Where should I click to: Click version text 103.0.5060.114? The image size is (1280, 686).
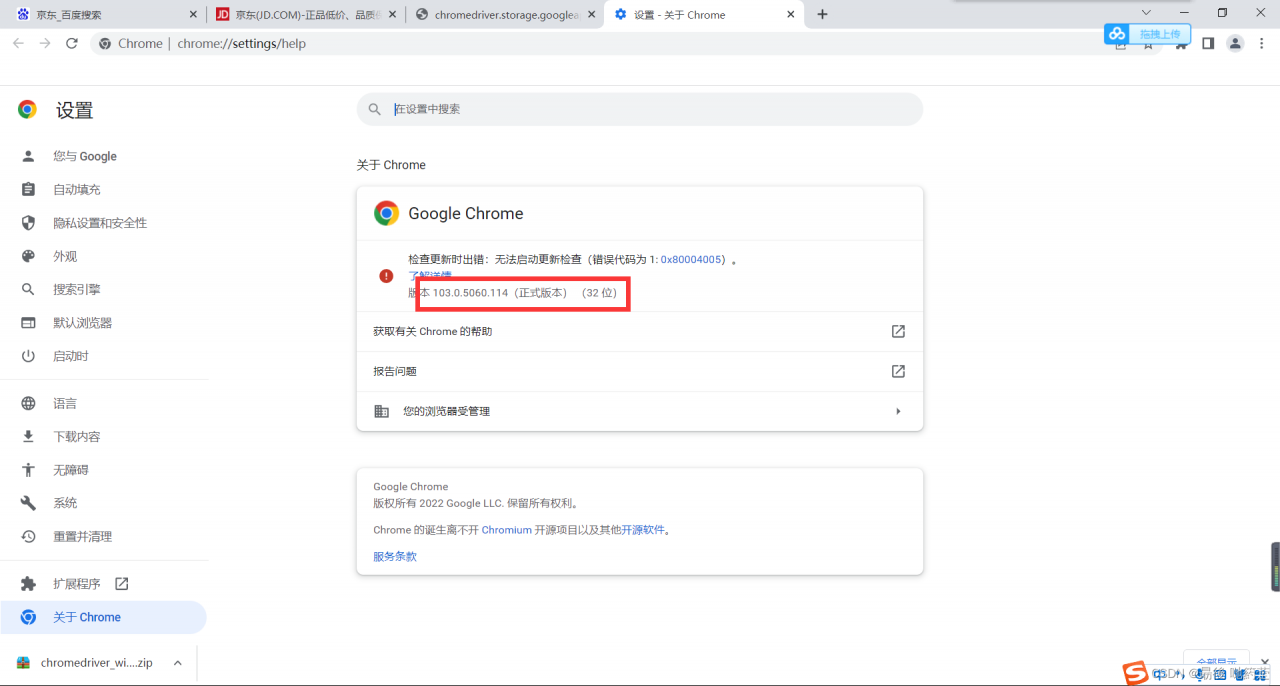click(x=470, y=293)
